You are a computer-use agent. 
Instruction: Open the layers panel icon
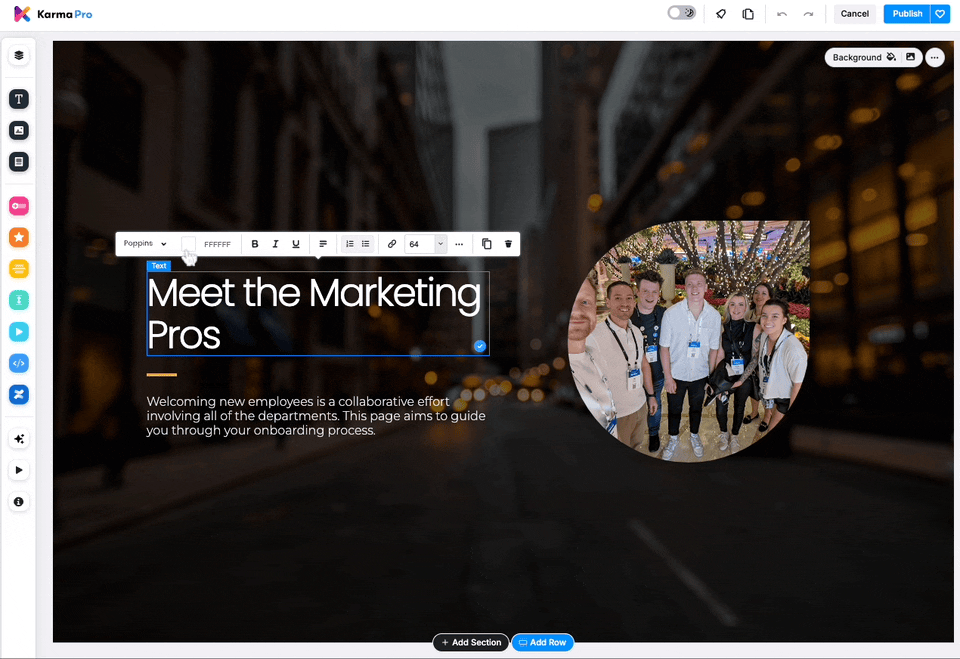19,56
